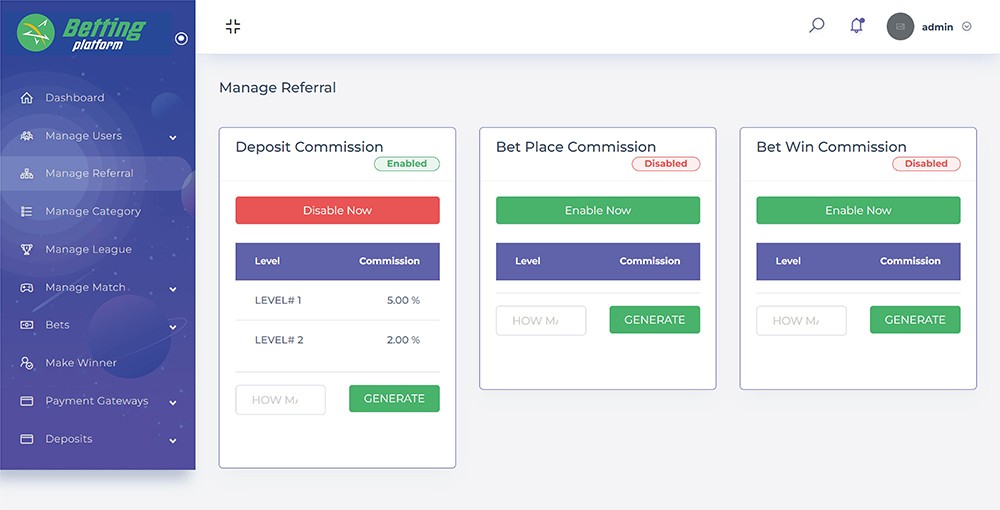The image size is (1000, 510).
Task: Go to Deposits in the sidebar
Action: [69, 439]
